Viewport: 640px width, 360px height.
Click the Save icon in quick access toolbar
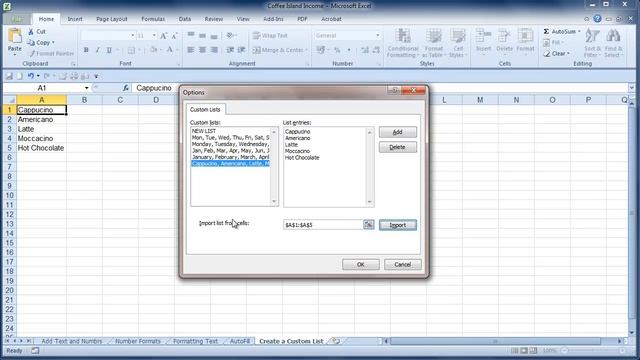point(9,76)
